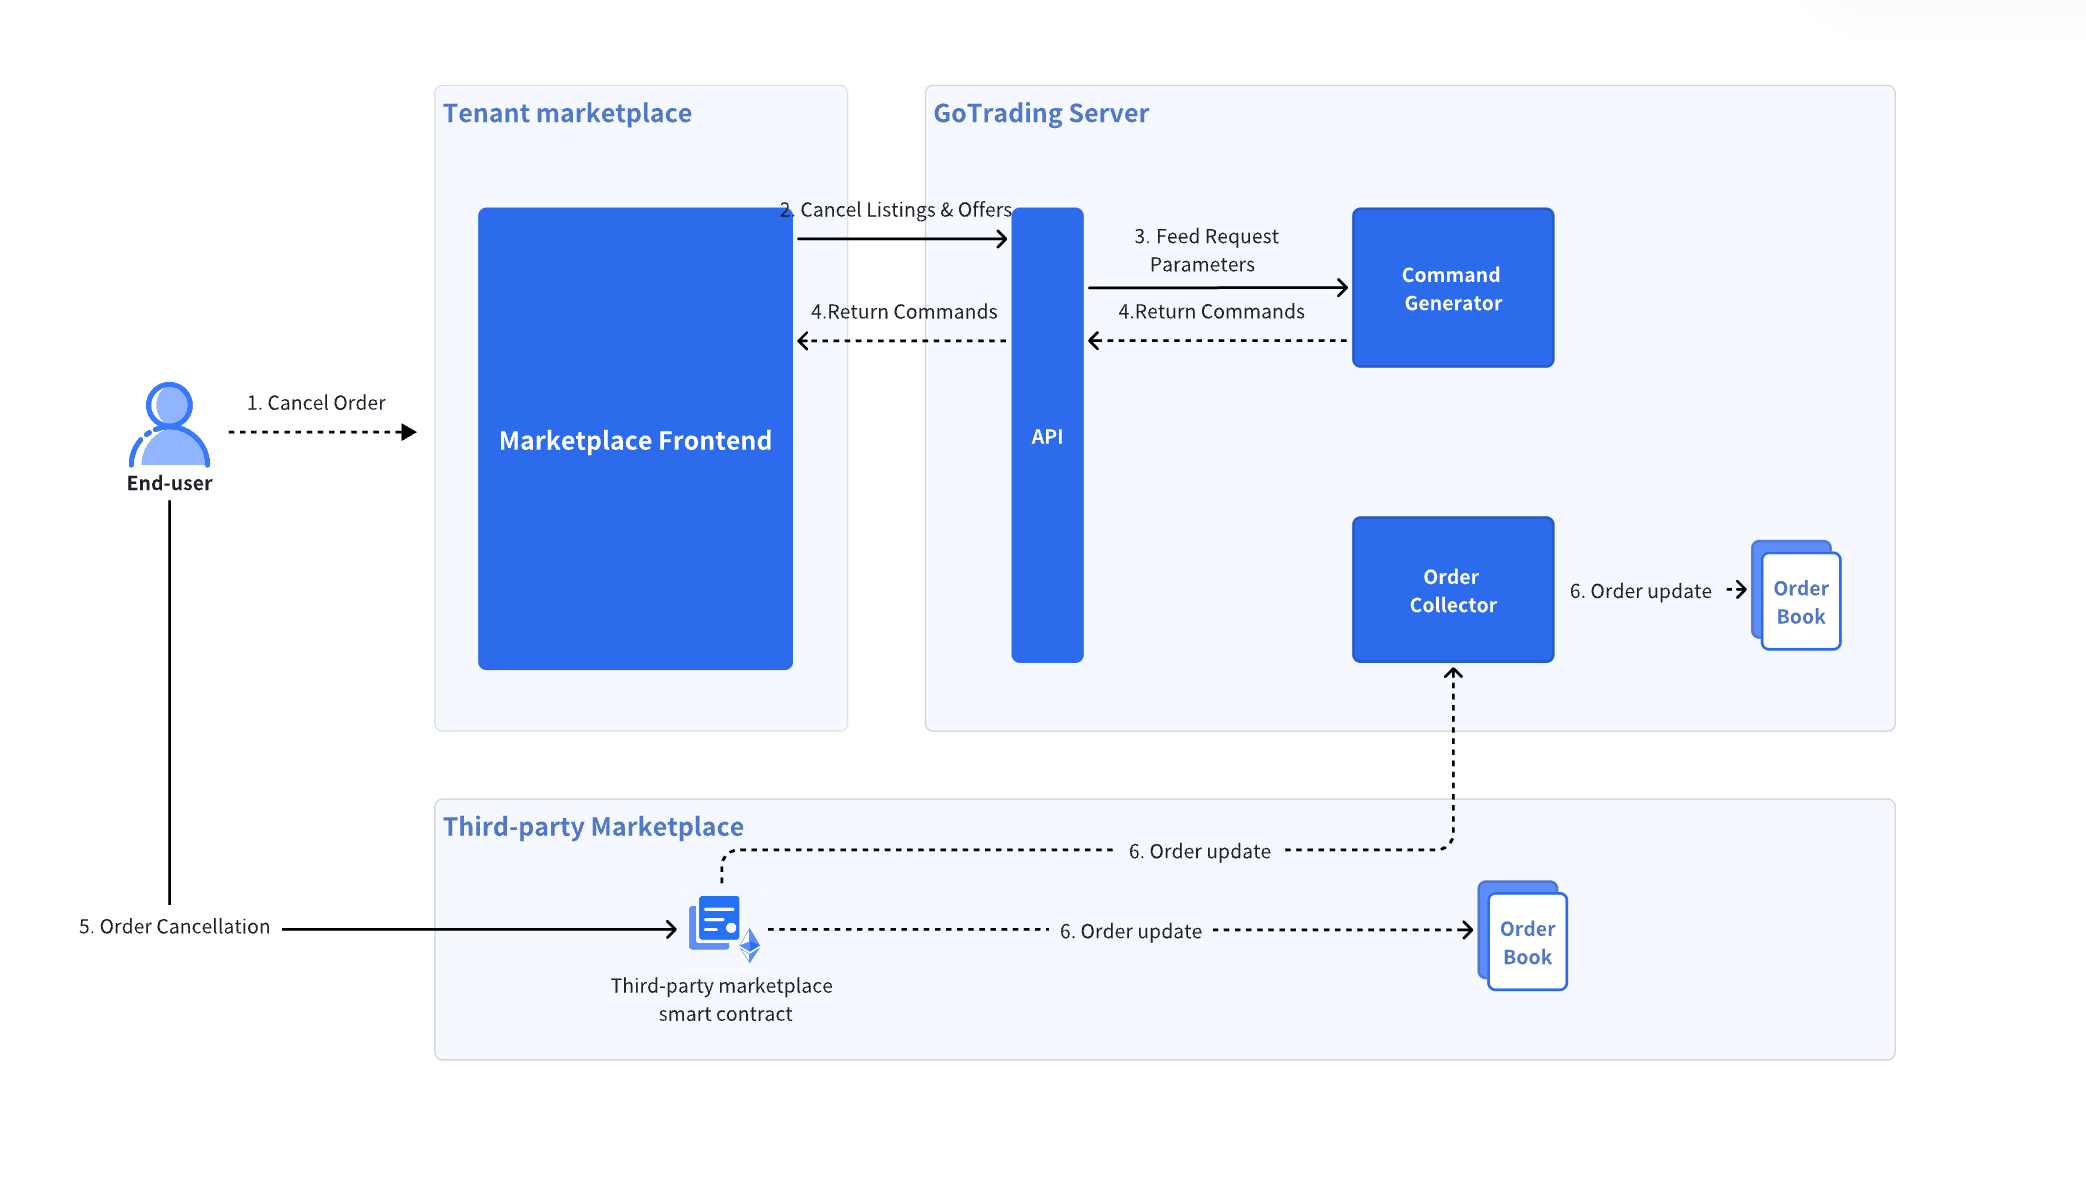Click the vertical API bar
Image resolution: width=2086 pixels, height=1194 pixels.
point(1047,436)
